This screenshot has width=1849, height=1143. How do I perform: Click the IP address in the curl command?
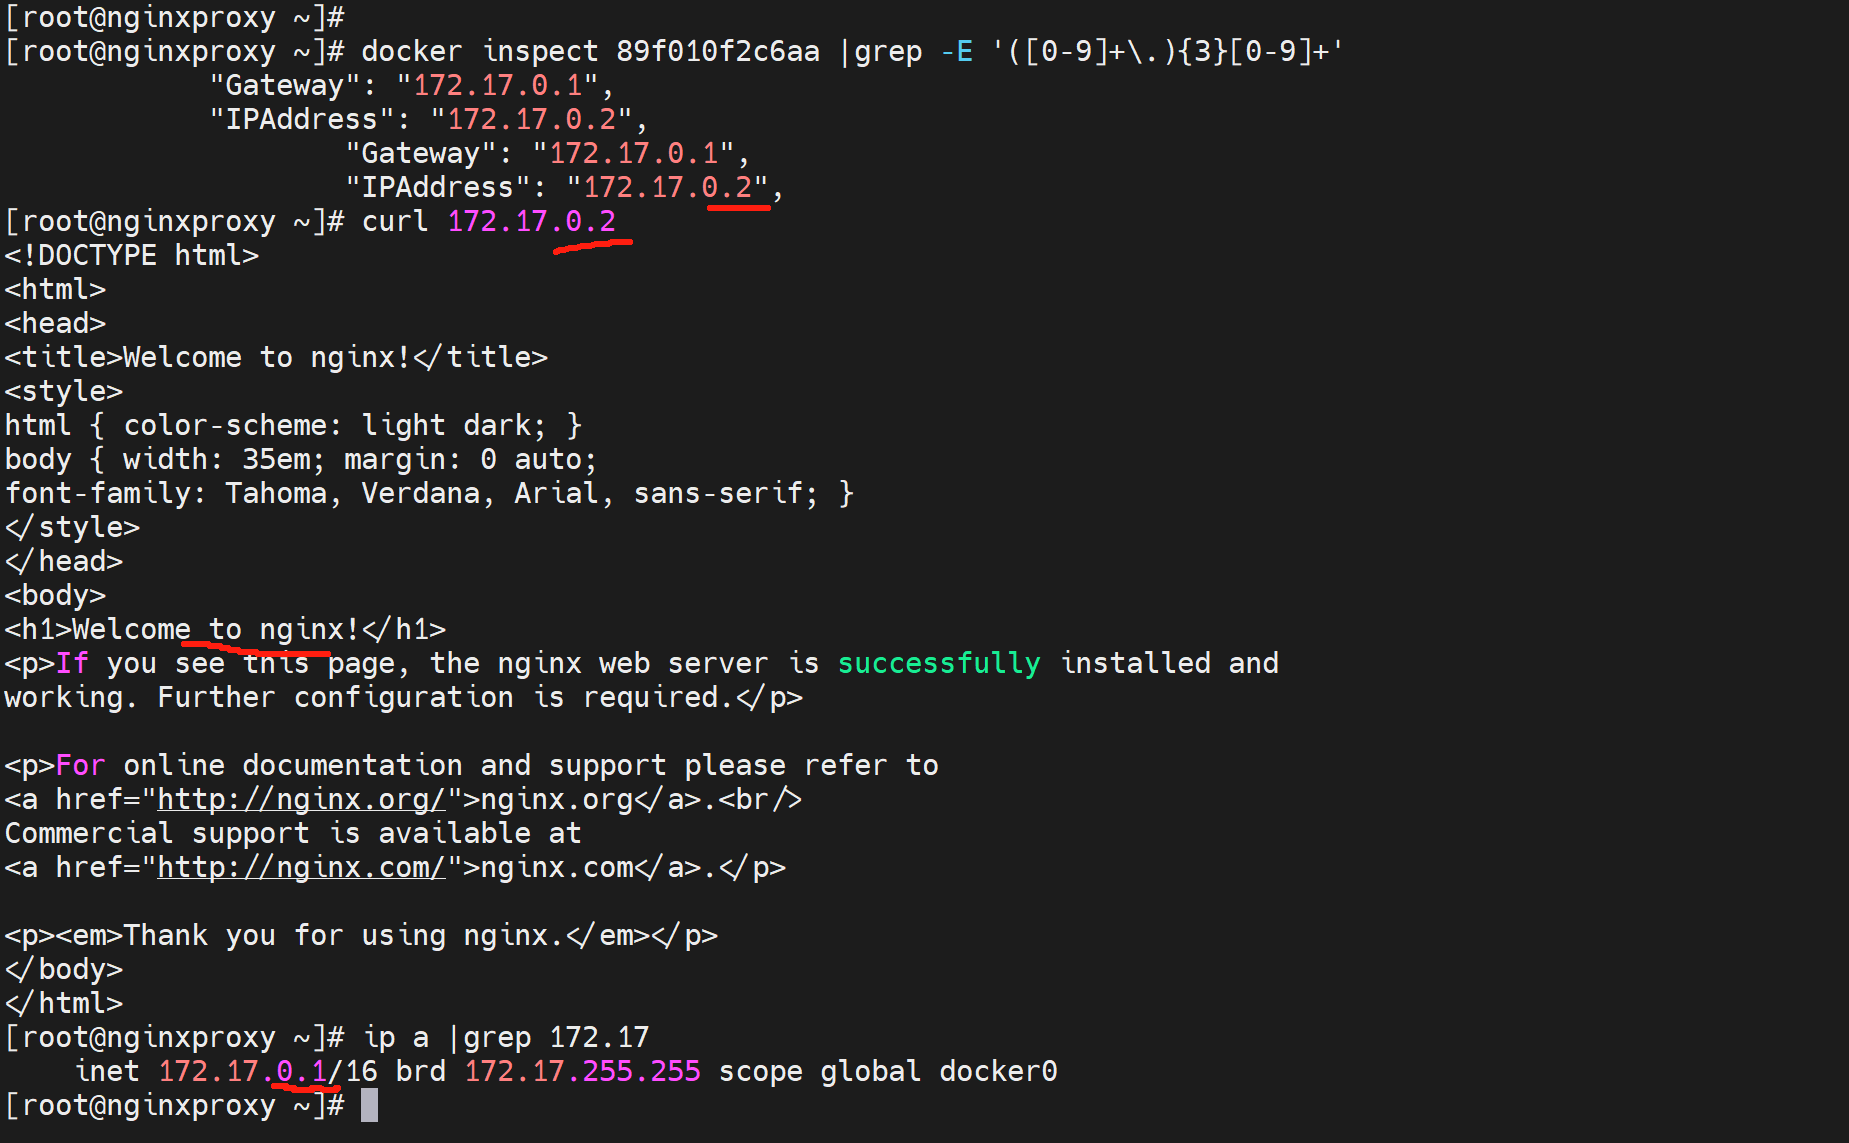tap(531, 222)
